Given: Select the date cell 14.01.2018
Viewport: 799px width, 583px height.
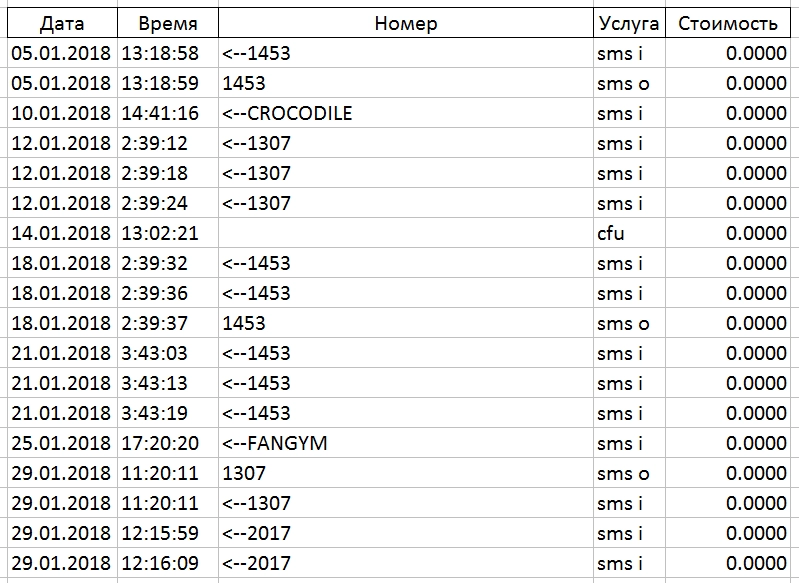Looking at the screenshot, I should pos(62,233).
